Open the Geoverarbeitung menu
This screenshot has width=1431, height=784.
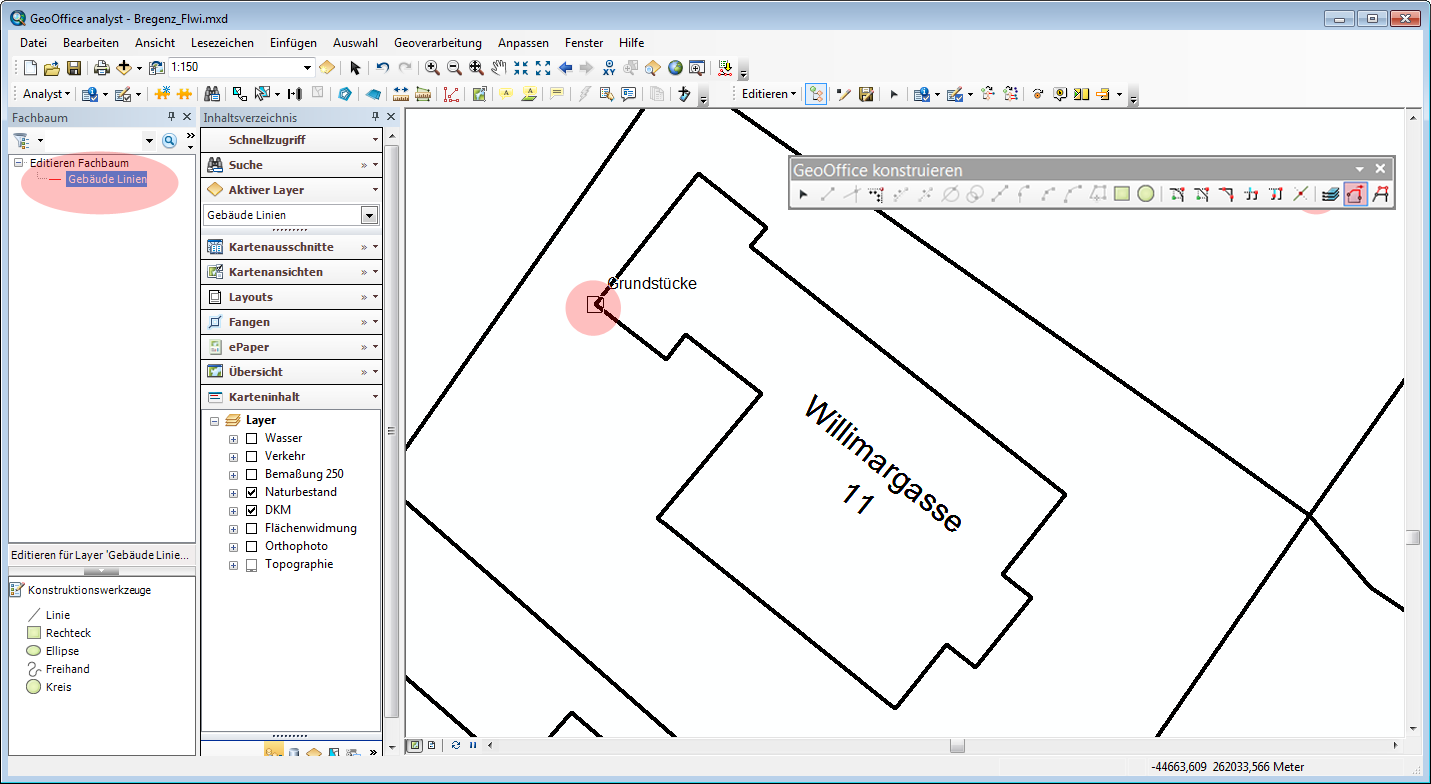pos(437,43)
